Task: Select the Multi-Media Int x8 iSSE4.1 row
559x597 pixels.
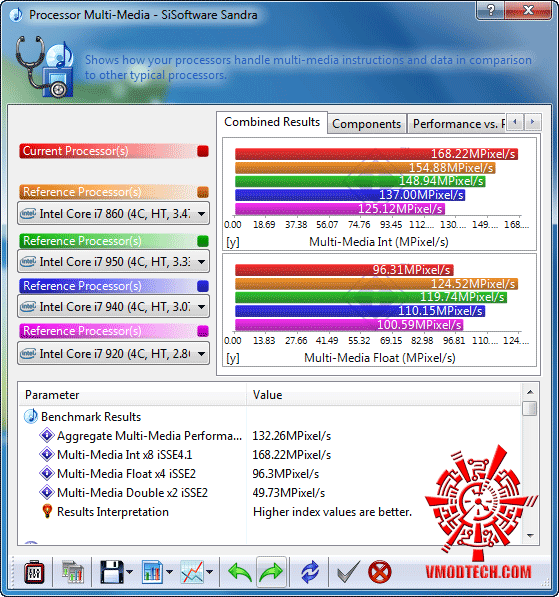Action: (270, 455)
